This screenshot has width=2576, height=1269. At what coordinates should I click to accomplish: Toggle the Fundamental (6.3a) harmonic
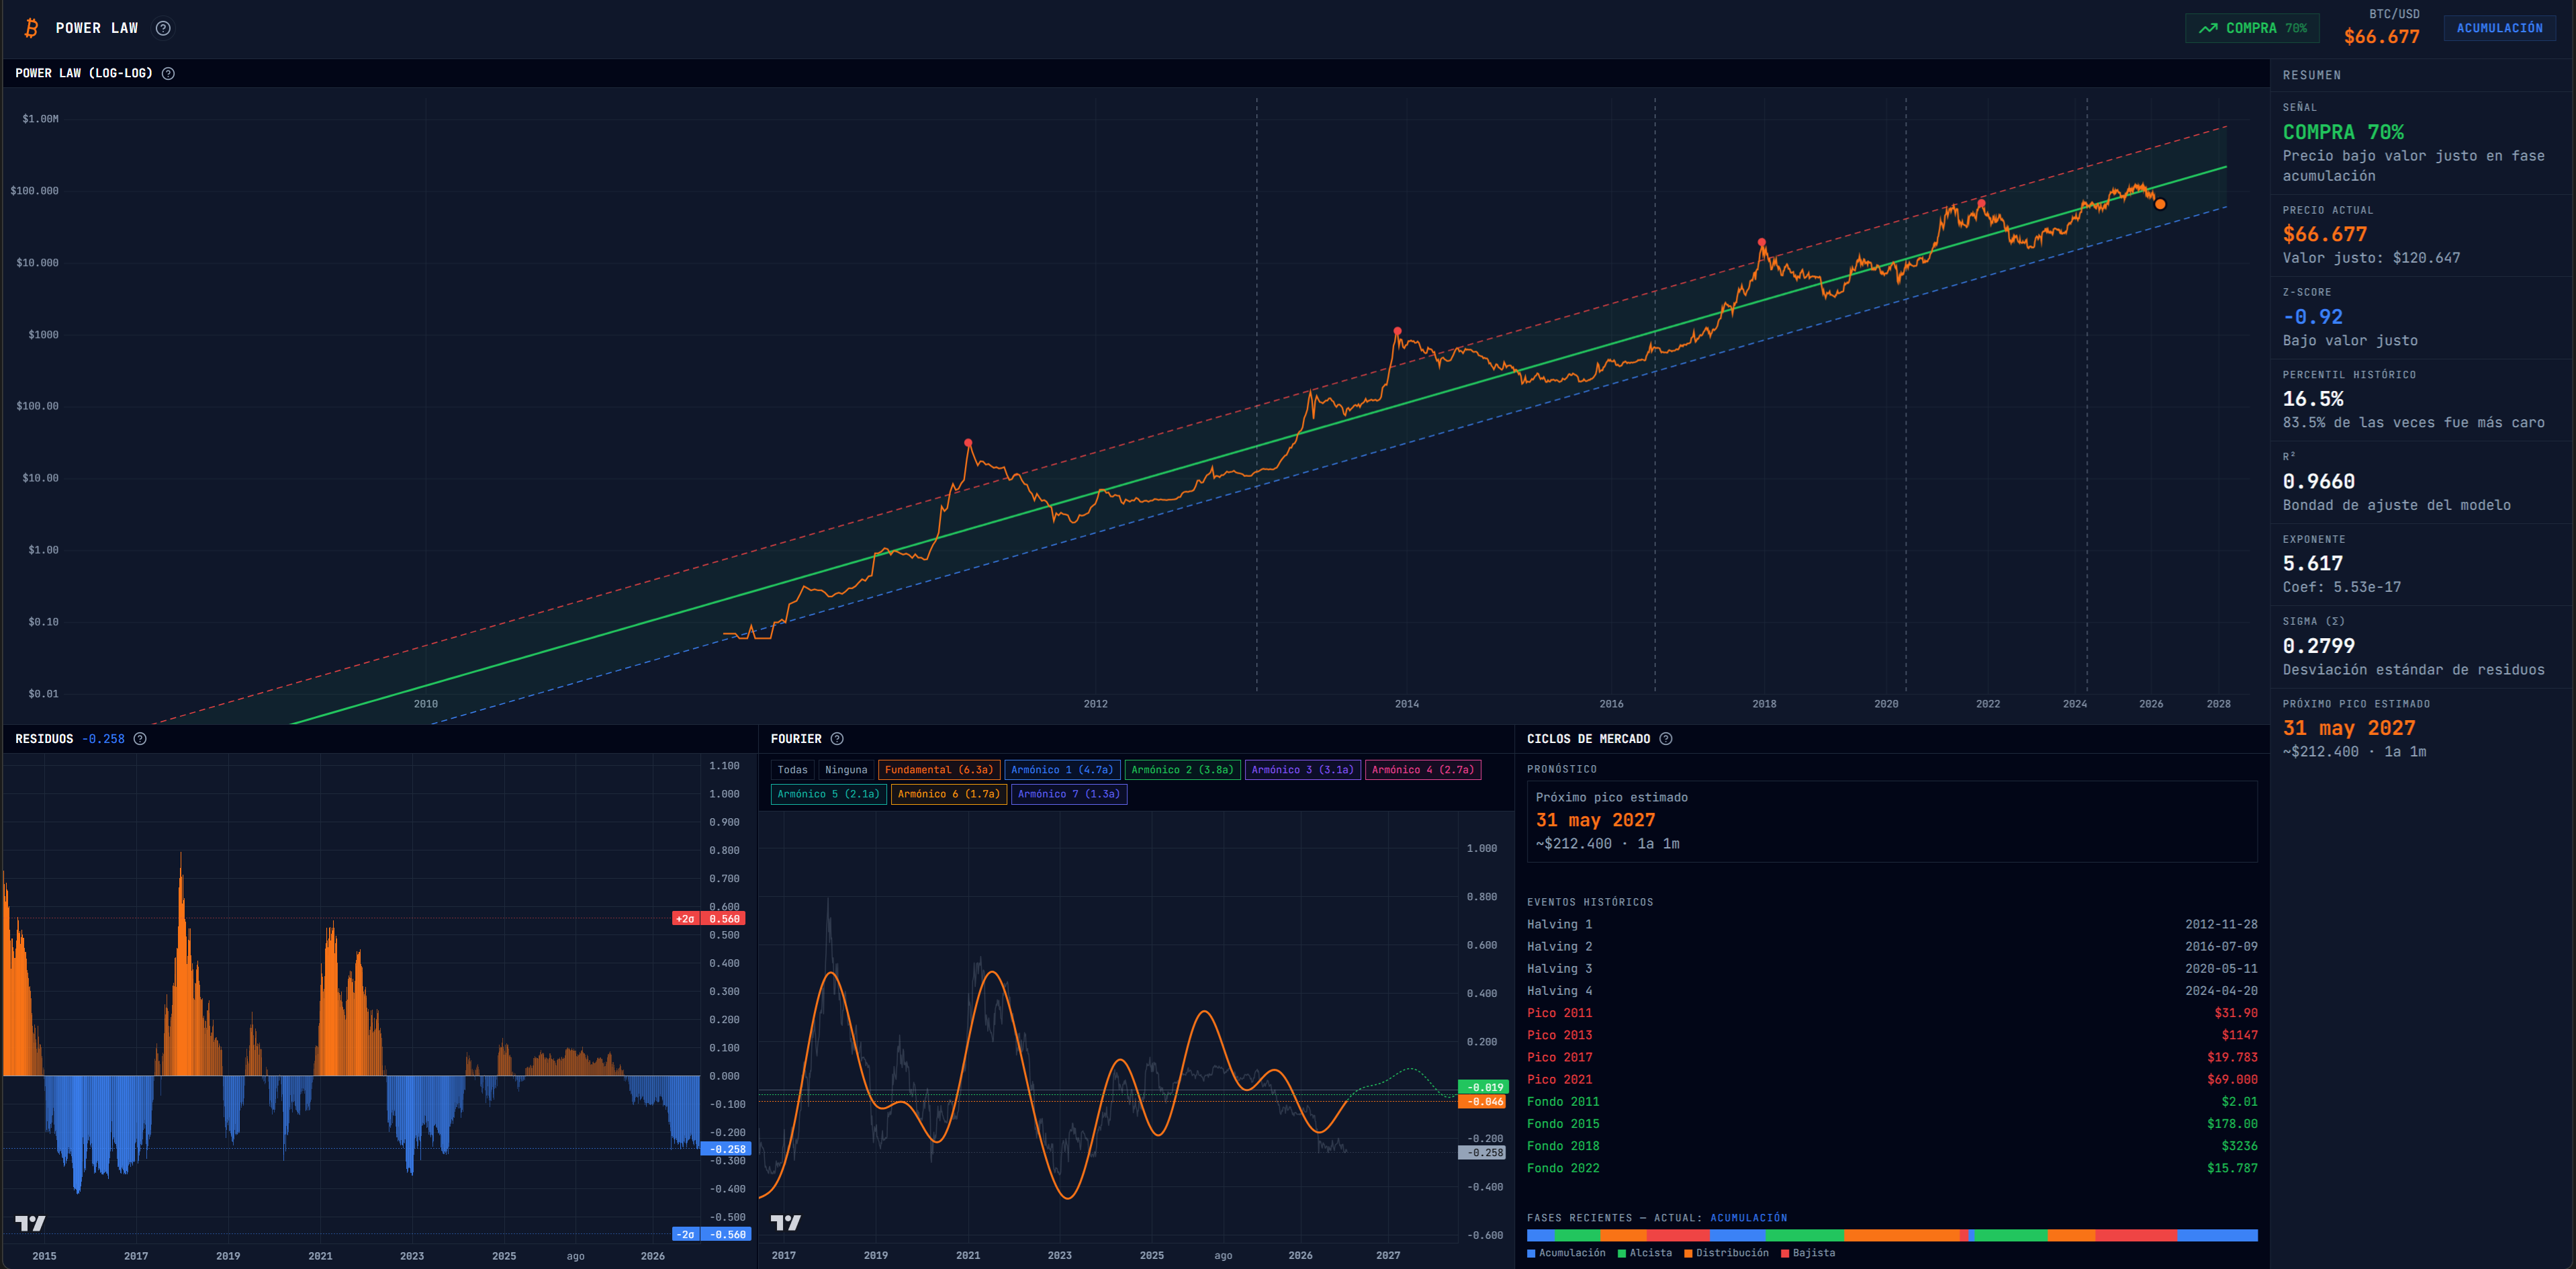pos(938,770)
